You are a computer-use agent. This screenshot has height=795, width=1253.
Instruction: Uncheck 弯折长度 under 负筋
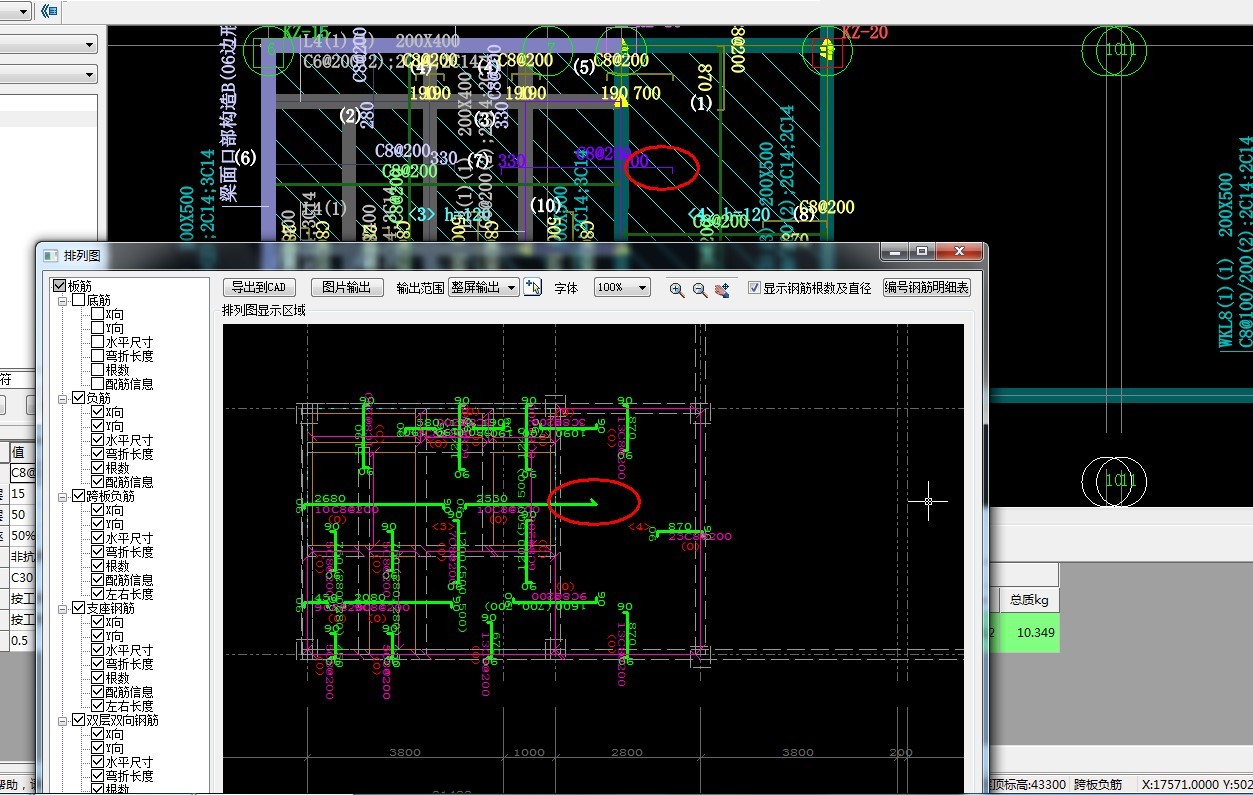click(97, 454)
